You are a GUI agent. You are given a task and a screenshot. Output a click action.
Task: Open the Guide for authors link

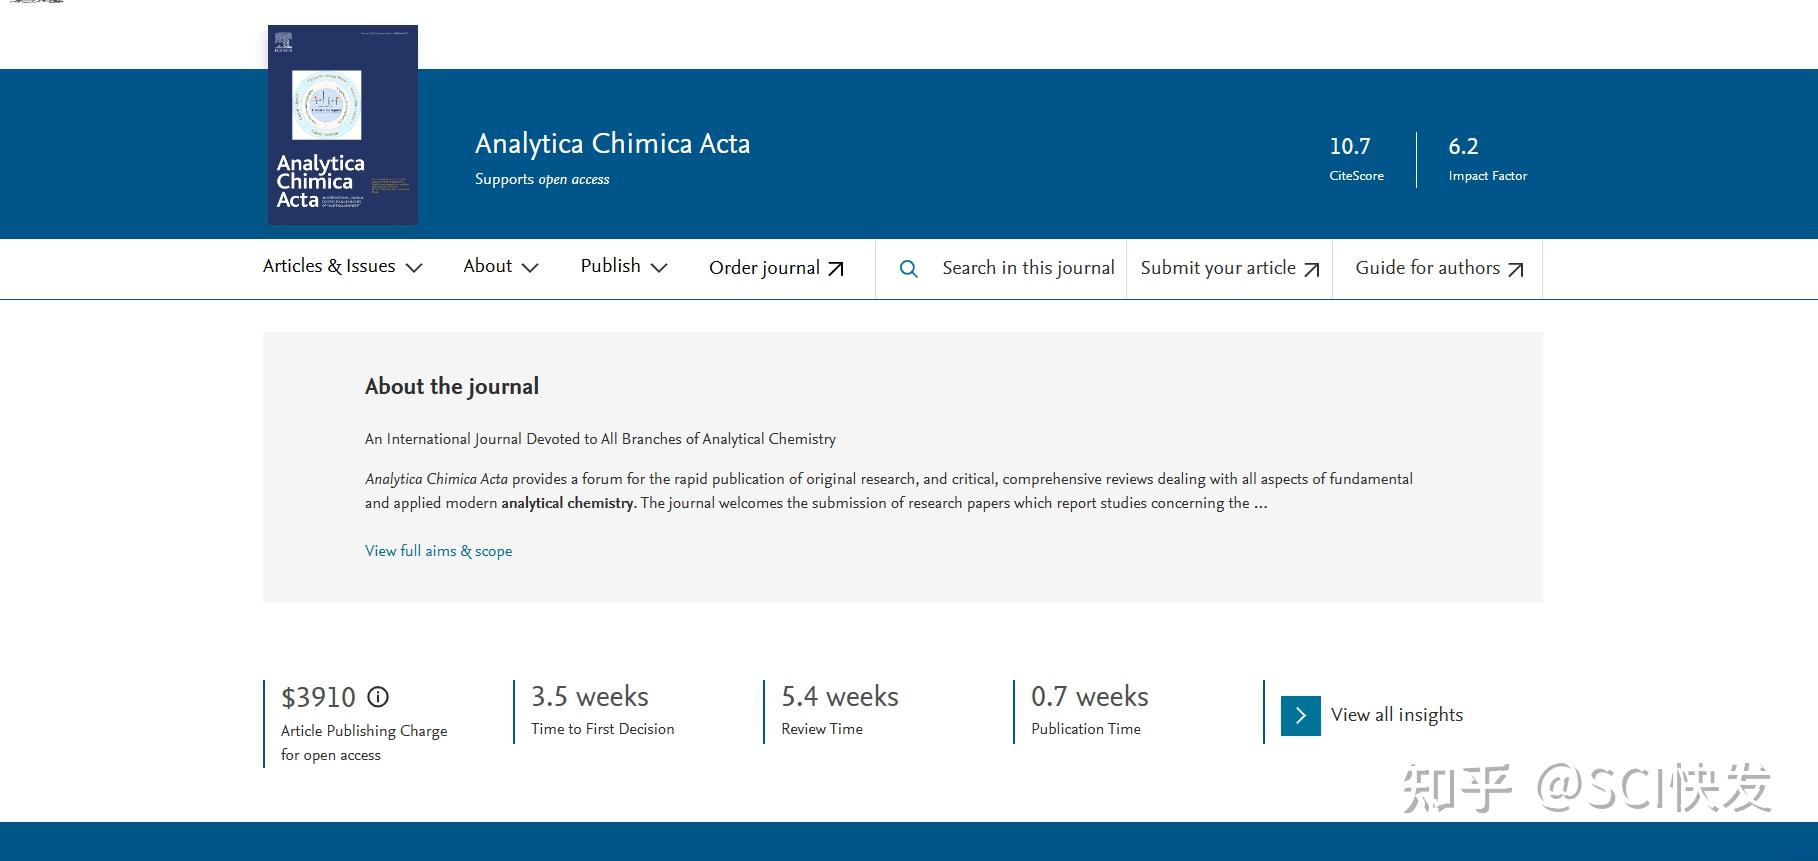(x=1440, y=268)
